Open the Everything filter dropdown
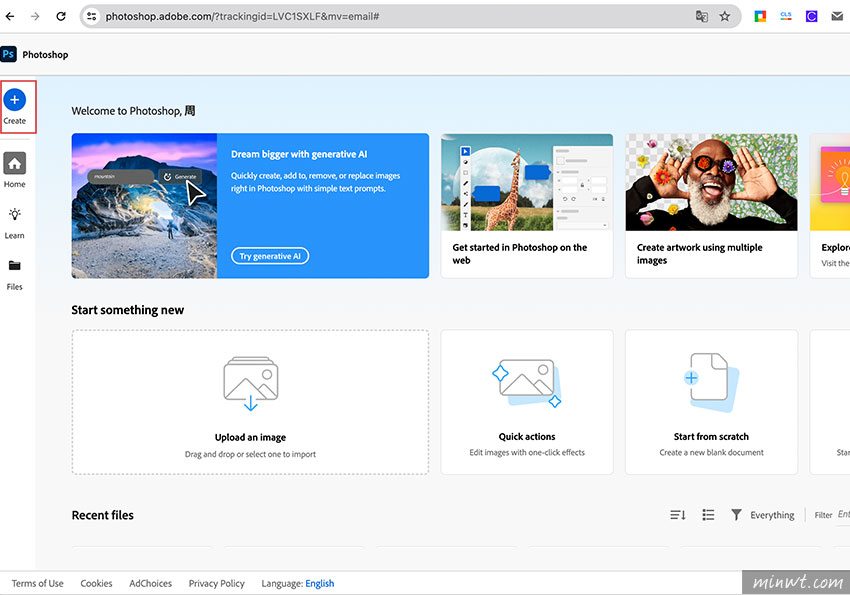Image resolution: width=850 pixels, height=595 pixels. (x=772, y=515)
